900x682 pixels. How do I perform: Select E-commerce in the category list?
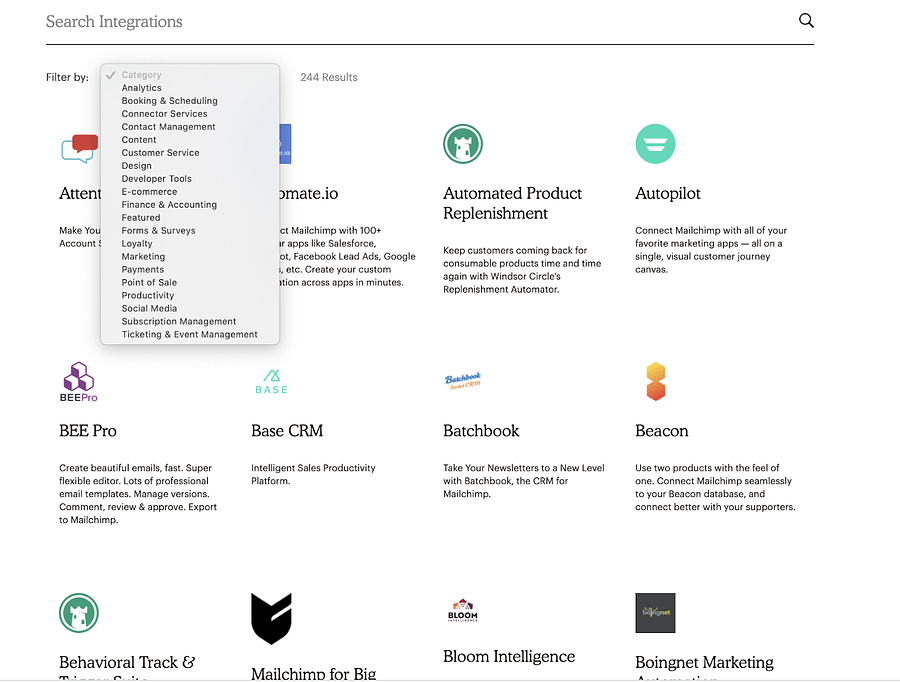(149, 192)
